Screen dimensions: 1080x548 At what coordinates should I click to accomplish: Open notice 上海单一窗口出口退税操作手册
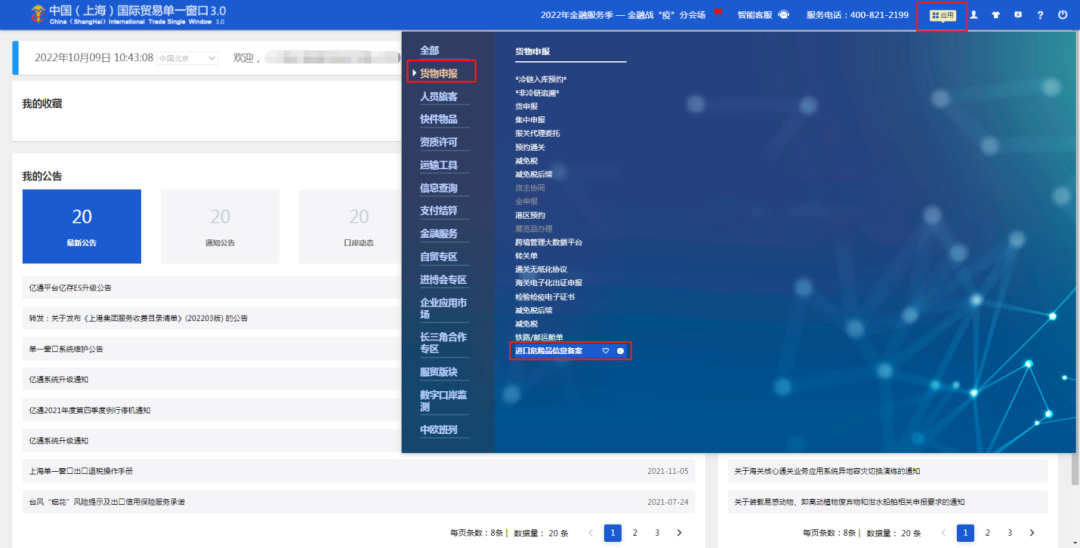click(x=81, y=472)
